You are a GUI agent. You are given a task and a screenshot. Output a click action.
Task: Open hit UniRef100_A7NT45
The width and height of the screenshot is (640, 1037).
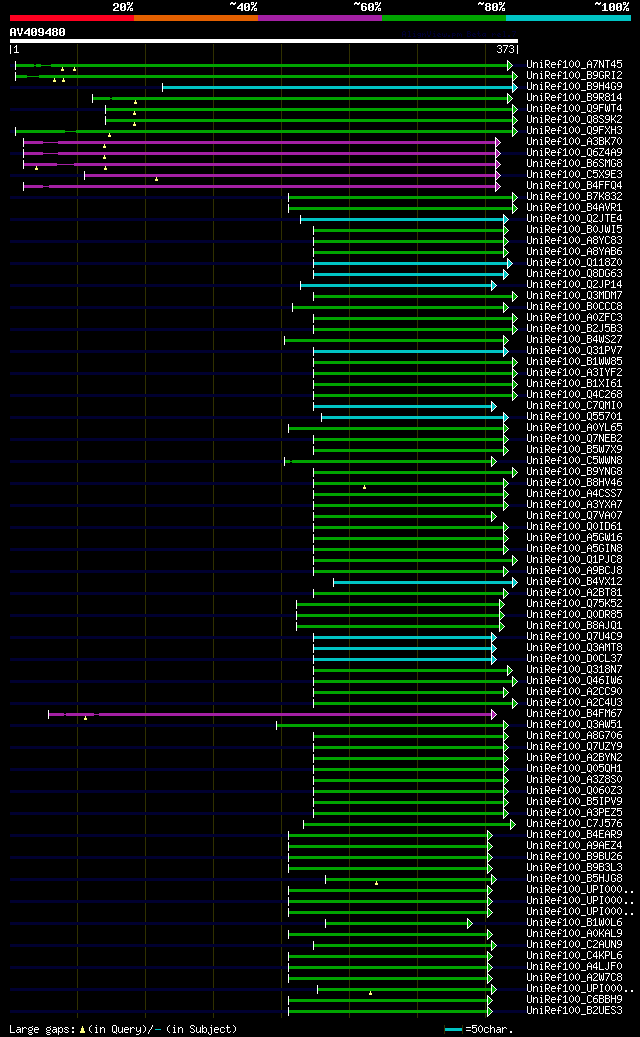click(574, 65)
